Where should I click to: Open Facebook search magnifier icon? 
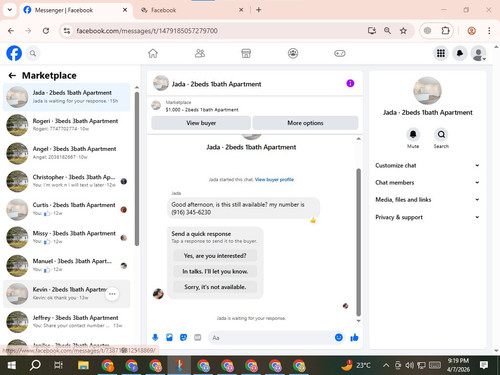[x=33, y=53]
